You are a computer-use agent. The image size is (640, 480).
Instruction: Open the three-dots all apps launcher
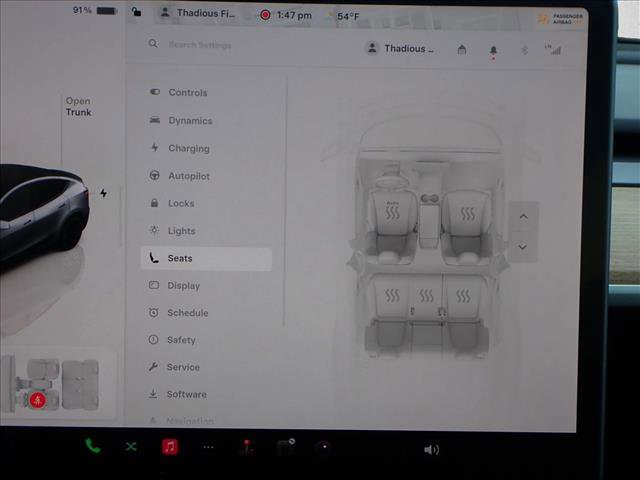pyautogui.click(x=208, y=447)
